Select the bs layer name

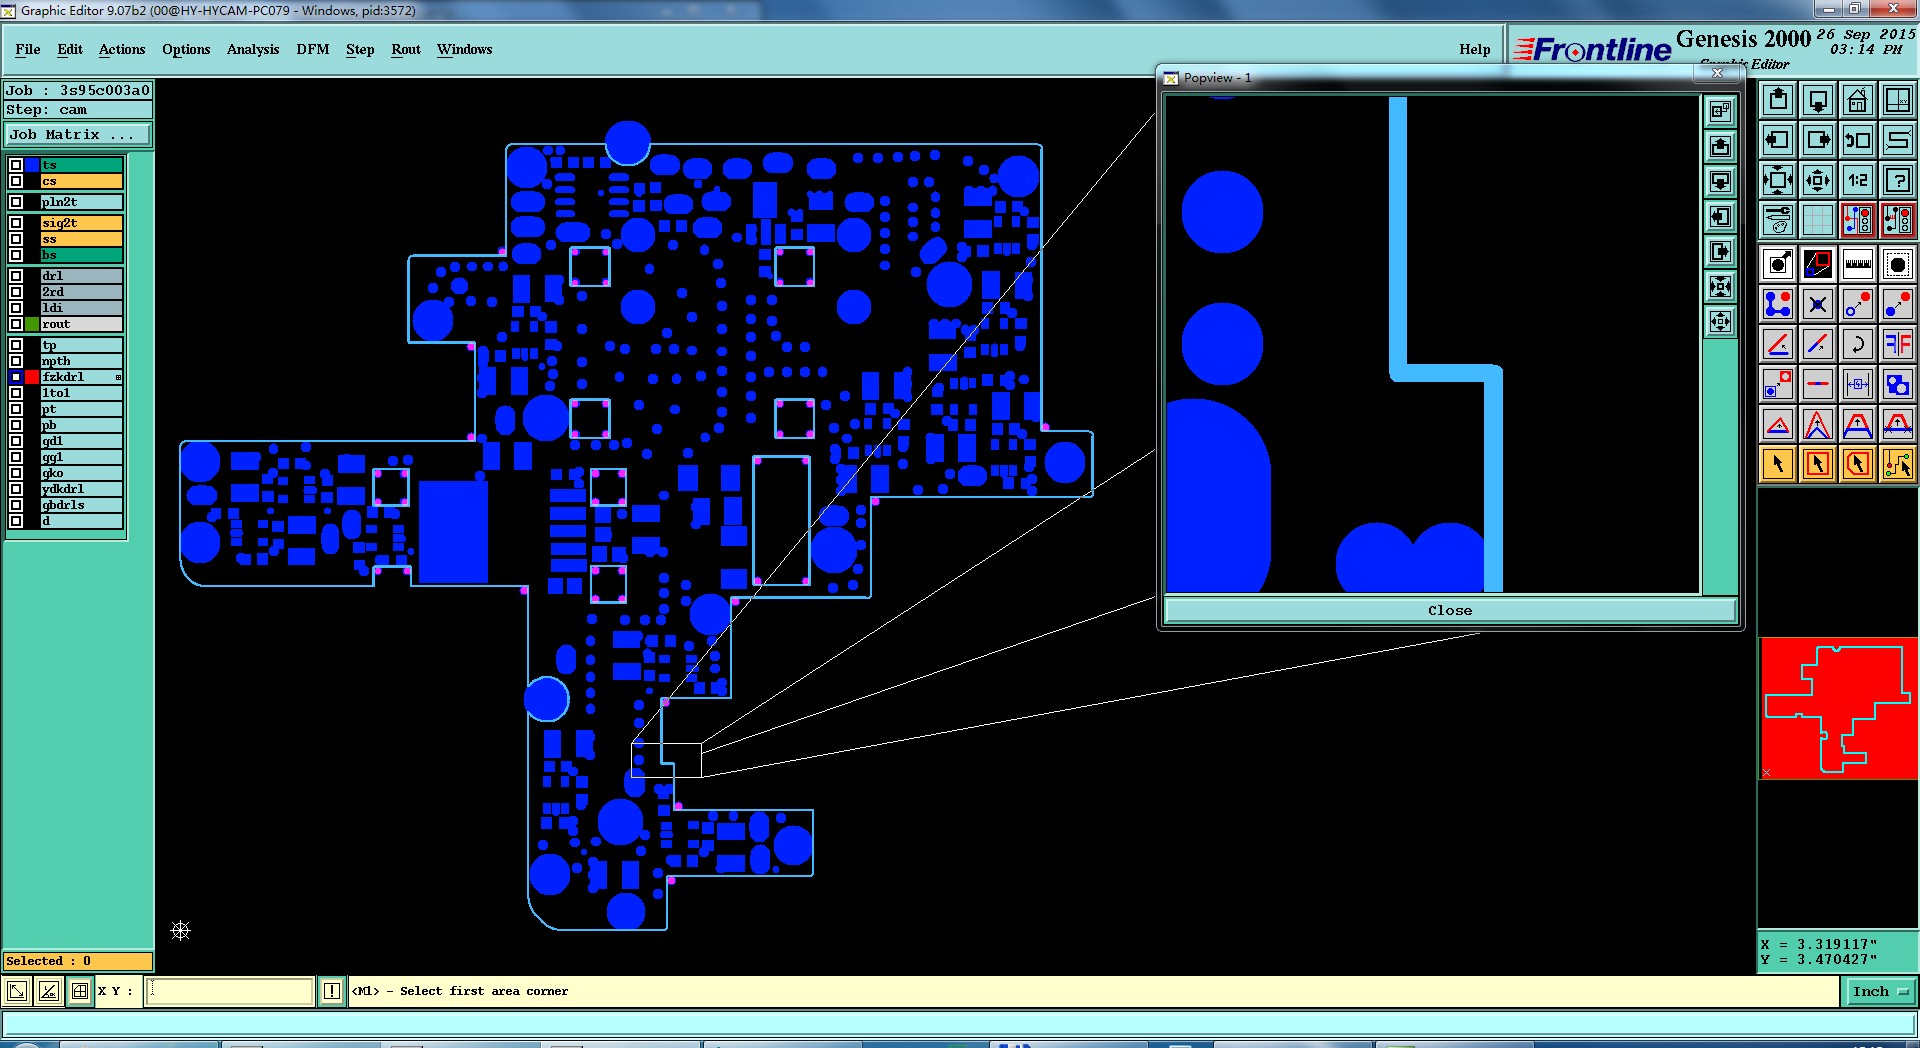pyautogui.click(x=81, y=255)
